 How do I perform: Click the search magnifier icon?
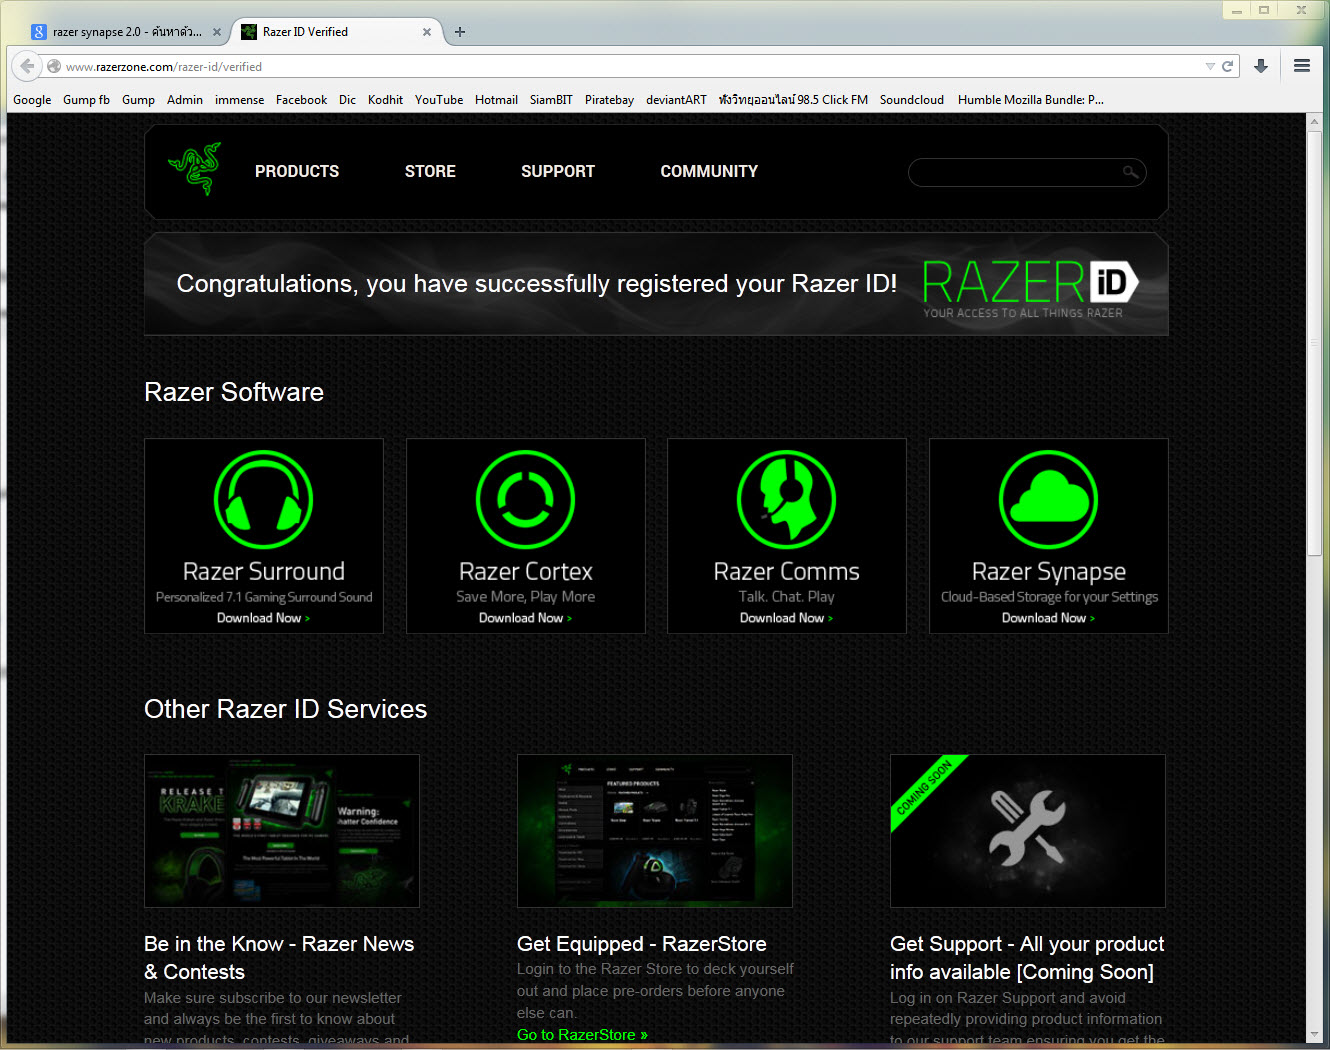(x=1130, y=172)
